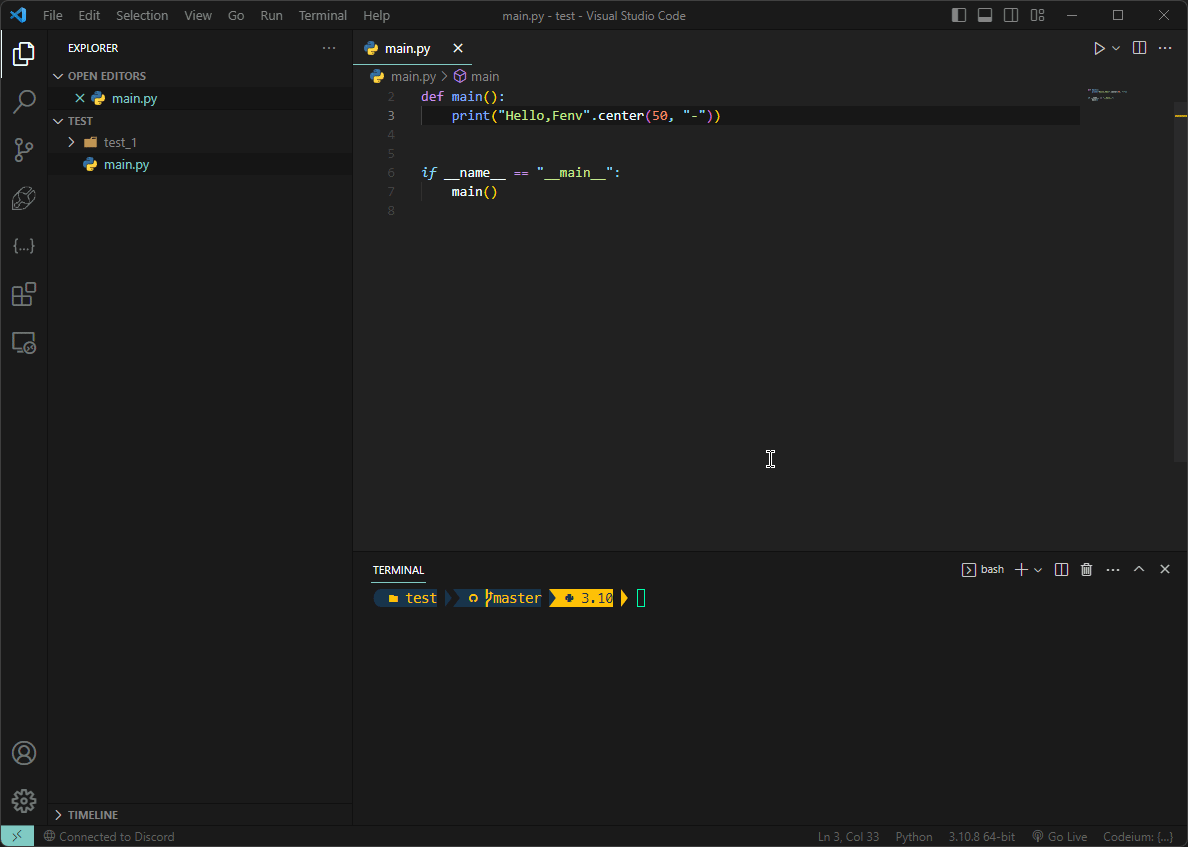The height and width of the screenshot is (847, 1188).
Task: Toggle the bottom panel layout button
Action: (x=985, y=15)
